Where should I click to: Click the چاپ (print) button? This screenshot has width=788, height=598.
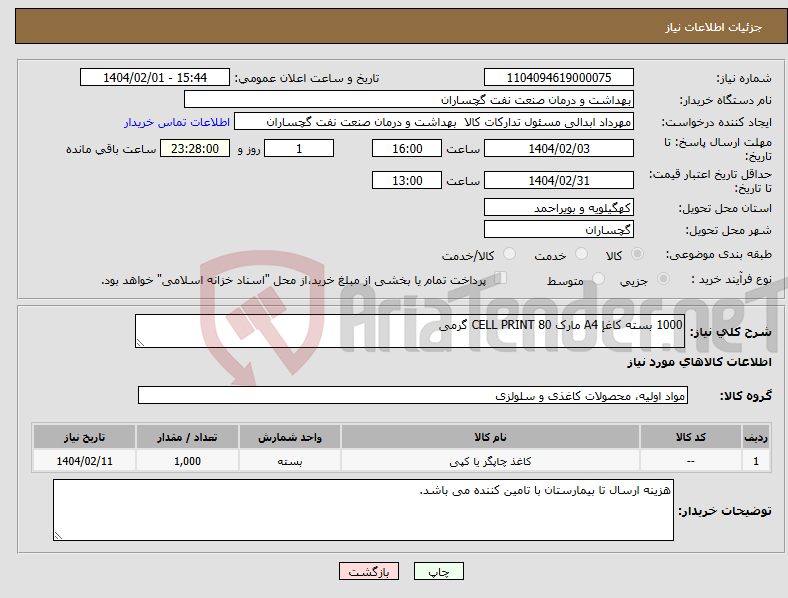[x=439, y=571]
